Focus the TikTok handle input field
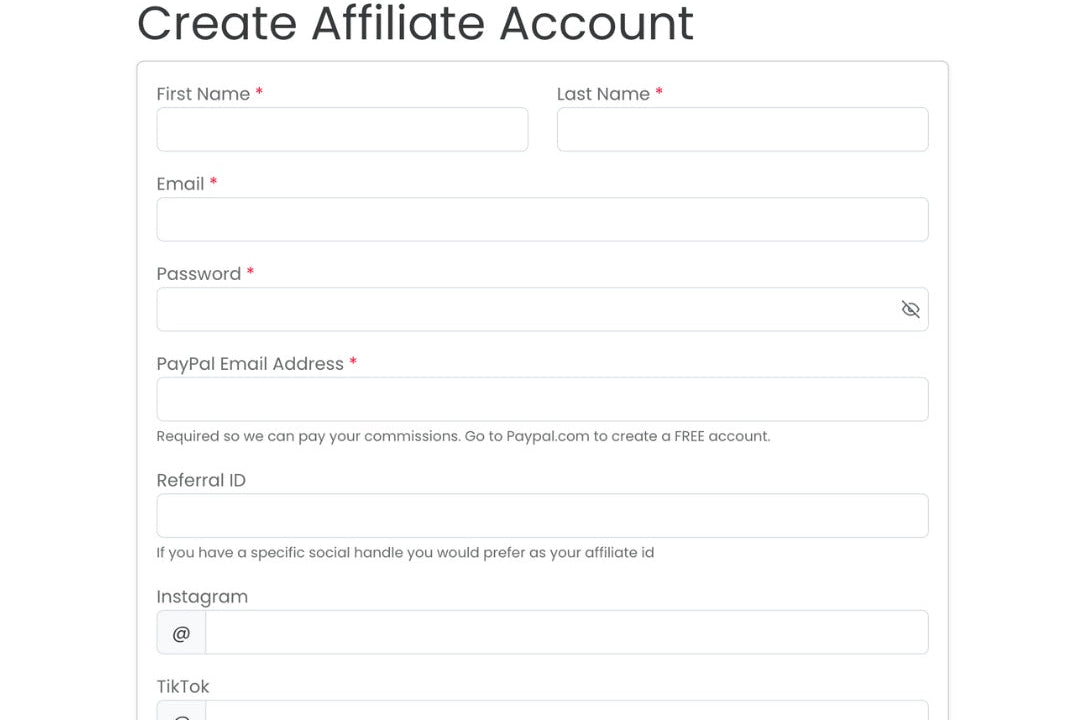This screenshot has width=1080, height=720. 566,712
